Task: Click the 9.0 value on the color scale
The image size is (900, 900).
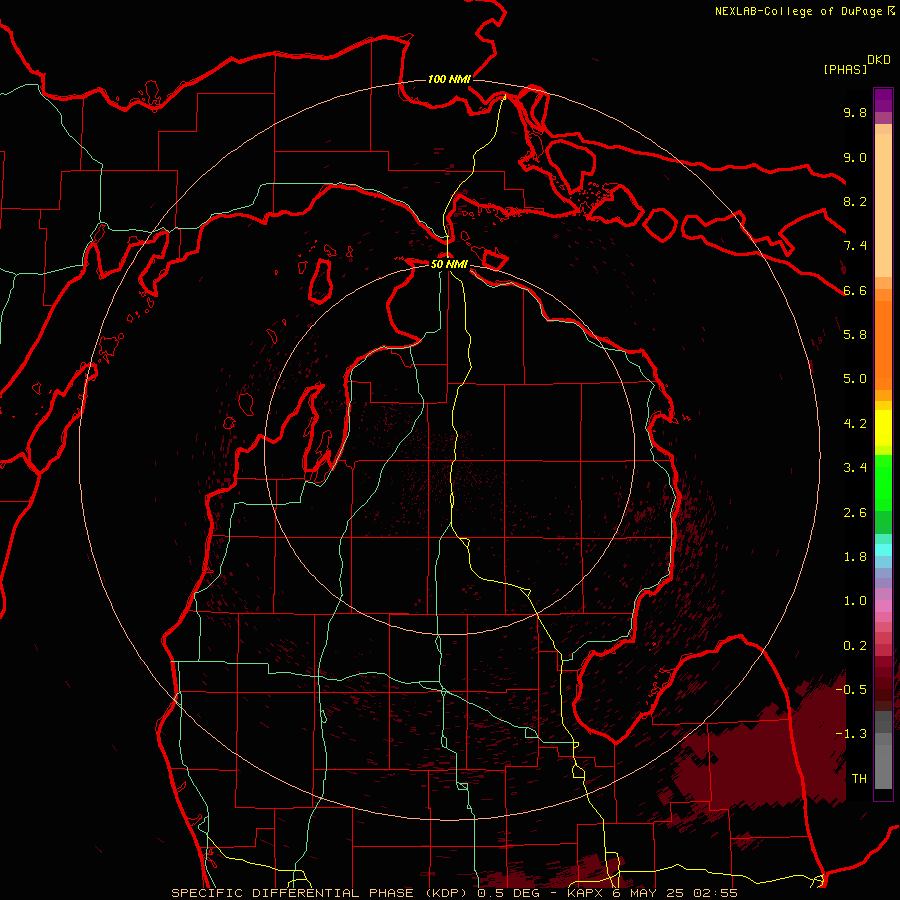Action: coord(855,157)
